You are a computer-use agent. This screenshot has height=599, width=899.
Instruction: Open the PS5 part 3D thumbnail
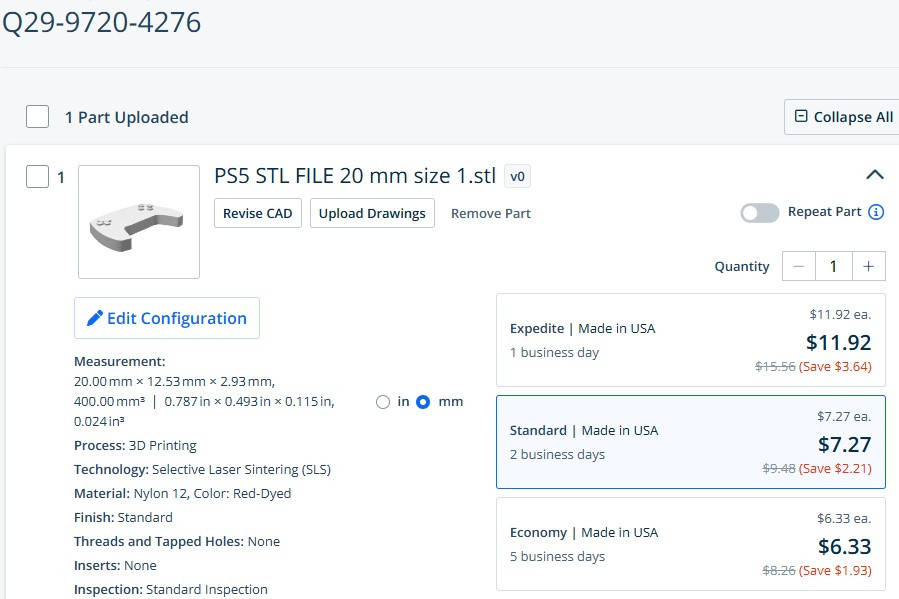click(x=139, y=222)
